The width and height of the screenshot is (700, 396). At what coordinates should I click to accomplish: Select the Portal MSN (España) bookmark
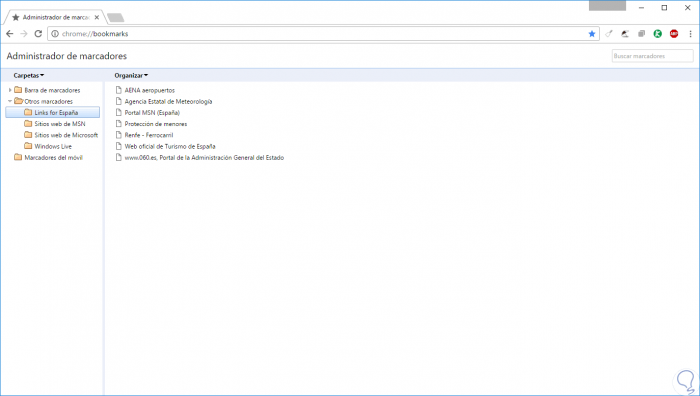[152, 113]
